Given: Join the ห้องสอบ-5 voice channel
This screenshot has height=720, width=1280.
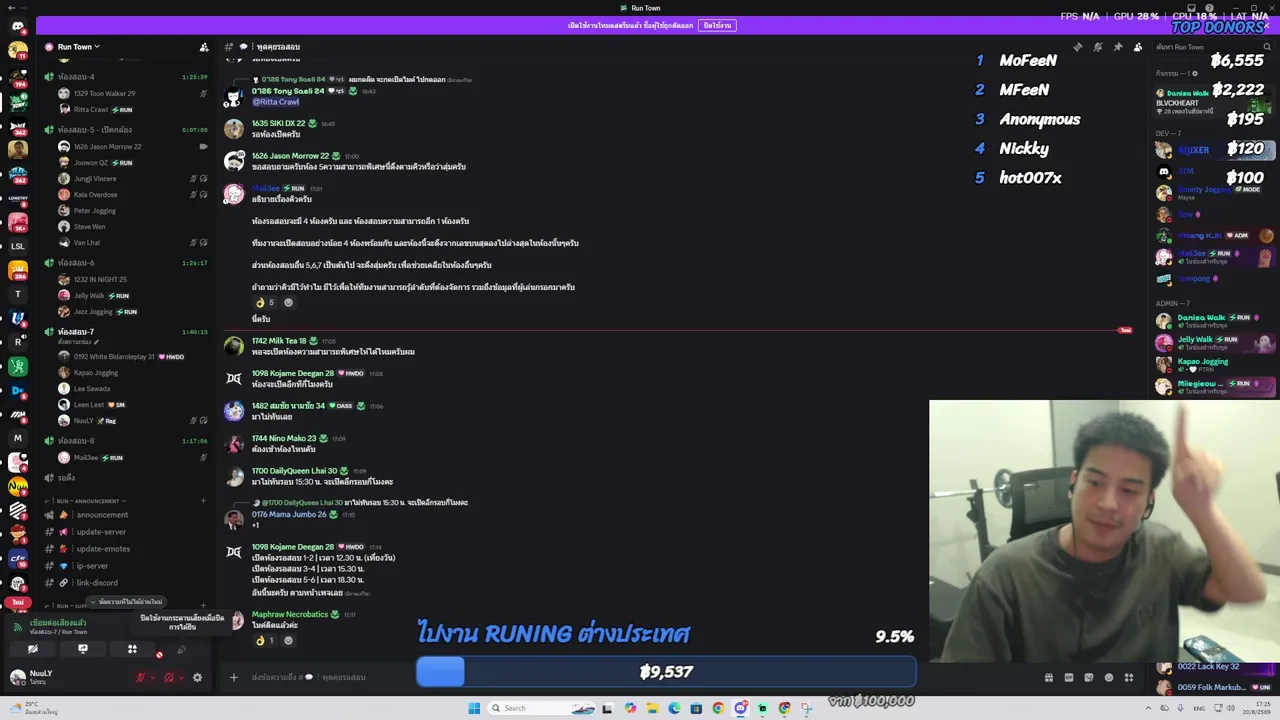Looking at the screenshot, I should pos(126,130).
